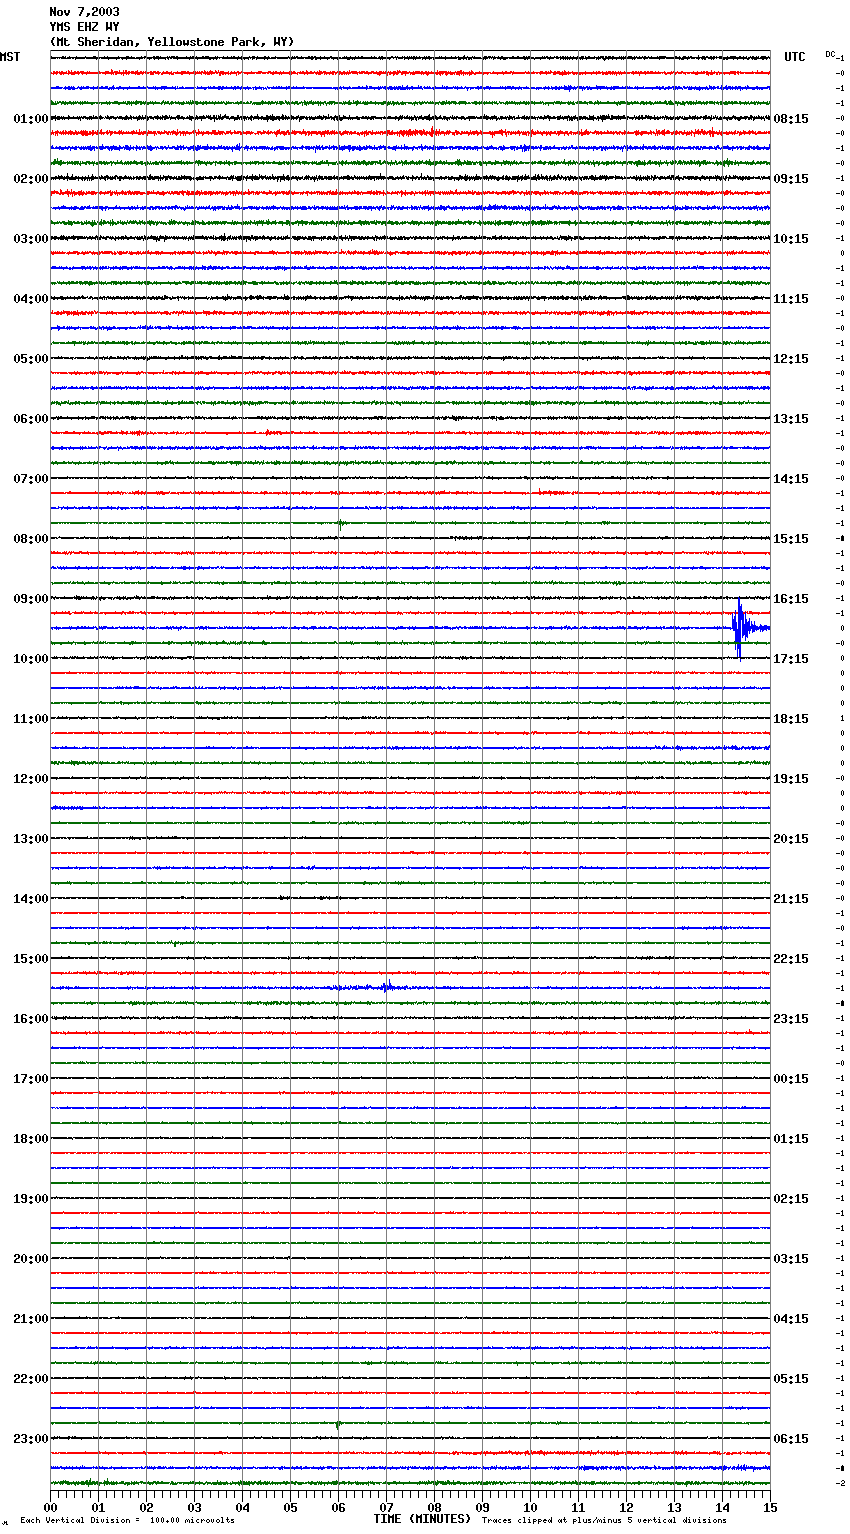
Task: Select the 20:00 MST time label
Action: click(x=31, y=1259)
